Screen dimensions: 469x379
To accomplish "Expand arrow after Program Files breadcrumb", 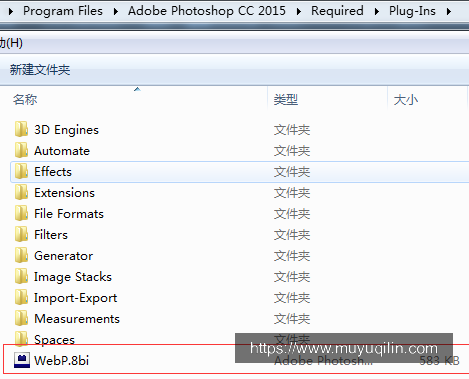I will pyautogui.click(x=116, y=12).
